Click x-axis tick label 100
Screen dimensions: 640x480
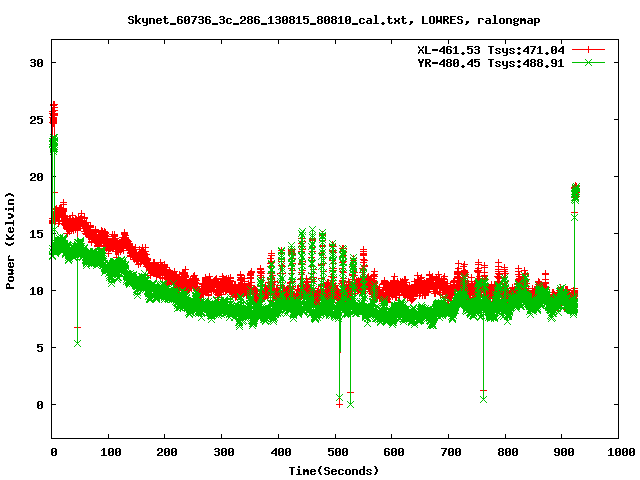pos(111,452)
